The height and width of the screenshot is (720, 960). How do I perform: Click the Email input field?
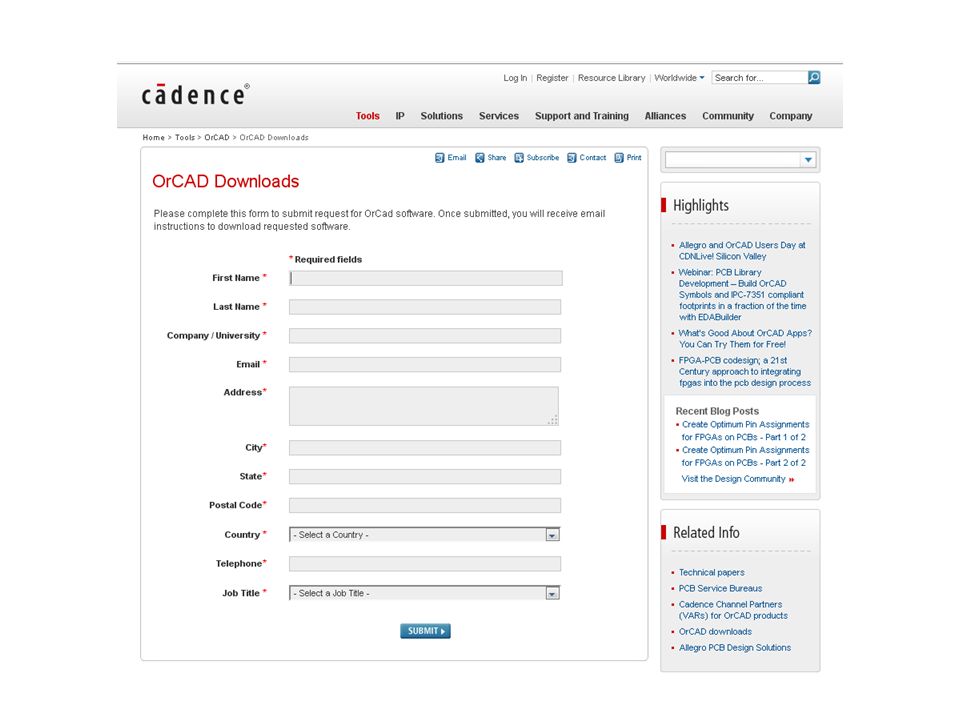pos(425,364)
